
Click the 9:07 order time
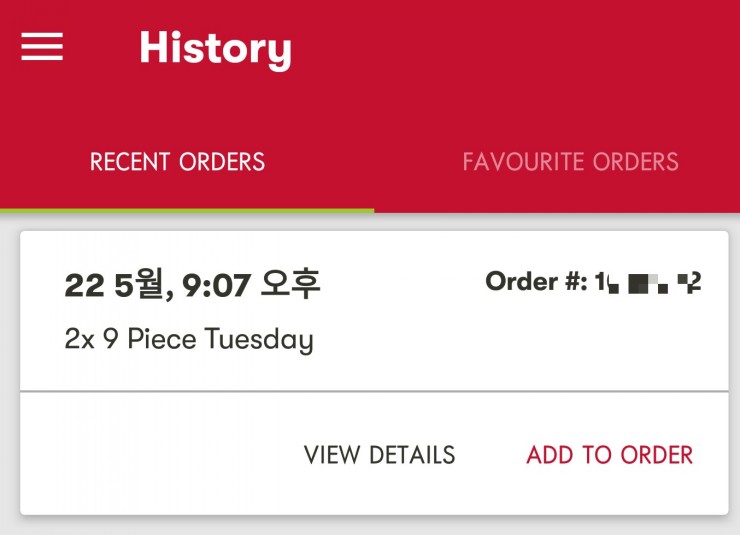(216, 286)
